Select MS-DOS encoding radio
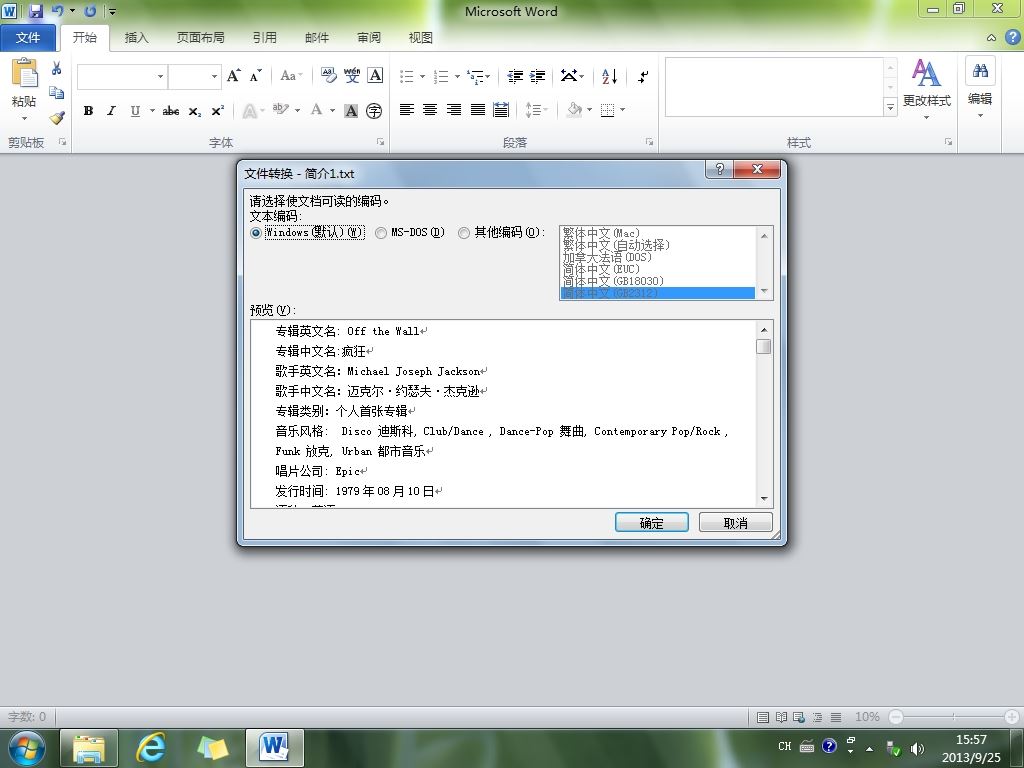This screenshot has width=1024, height=768. (x=381, y=233)
